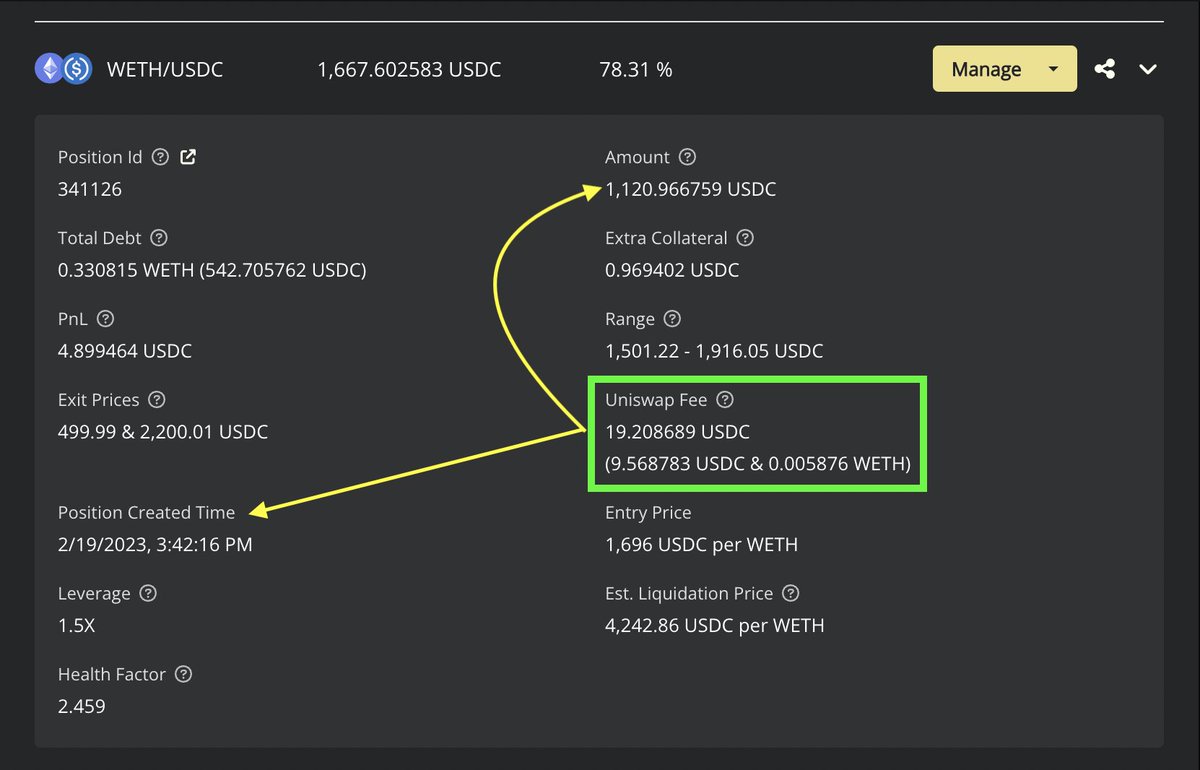Viewport: 1200px width, 770px height.
Task: Expand the Manage dropdown arrow
Action: coord(1053,69)
